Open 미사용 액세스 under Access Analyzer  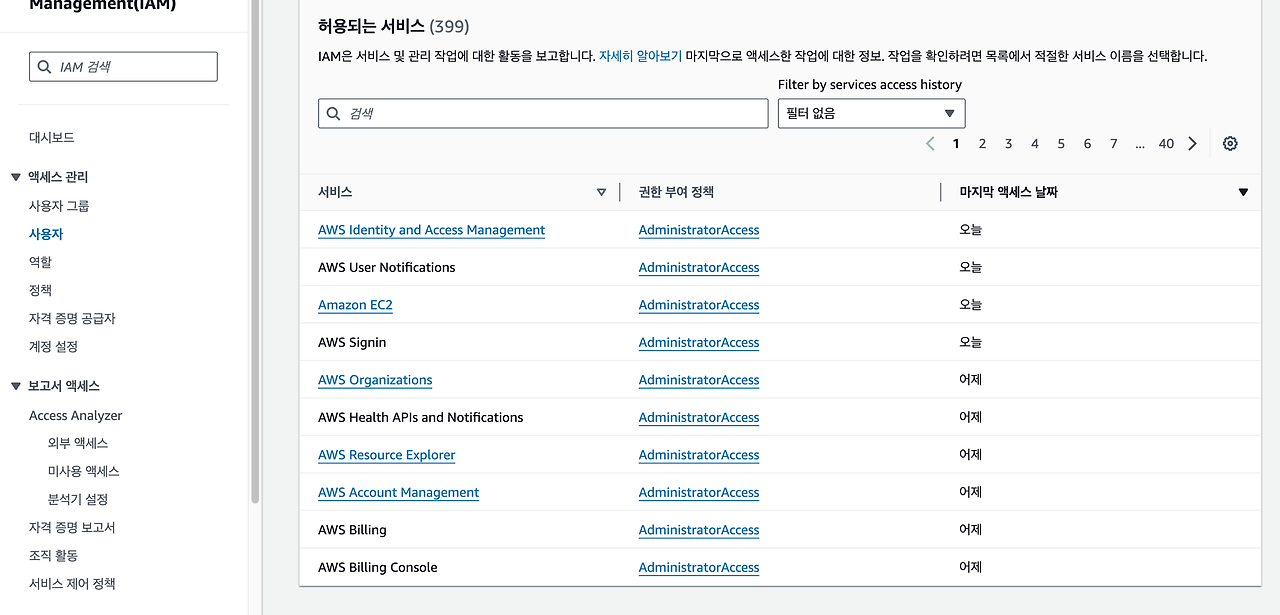click(84, 470)
